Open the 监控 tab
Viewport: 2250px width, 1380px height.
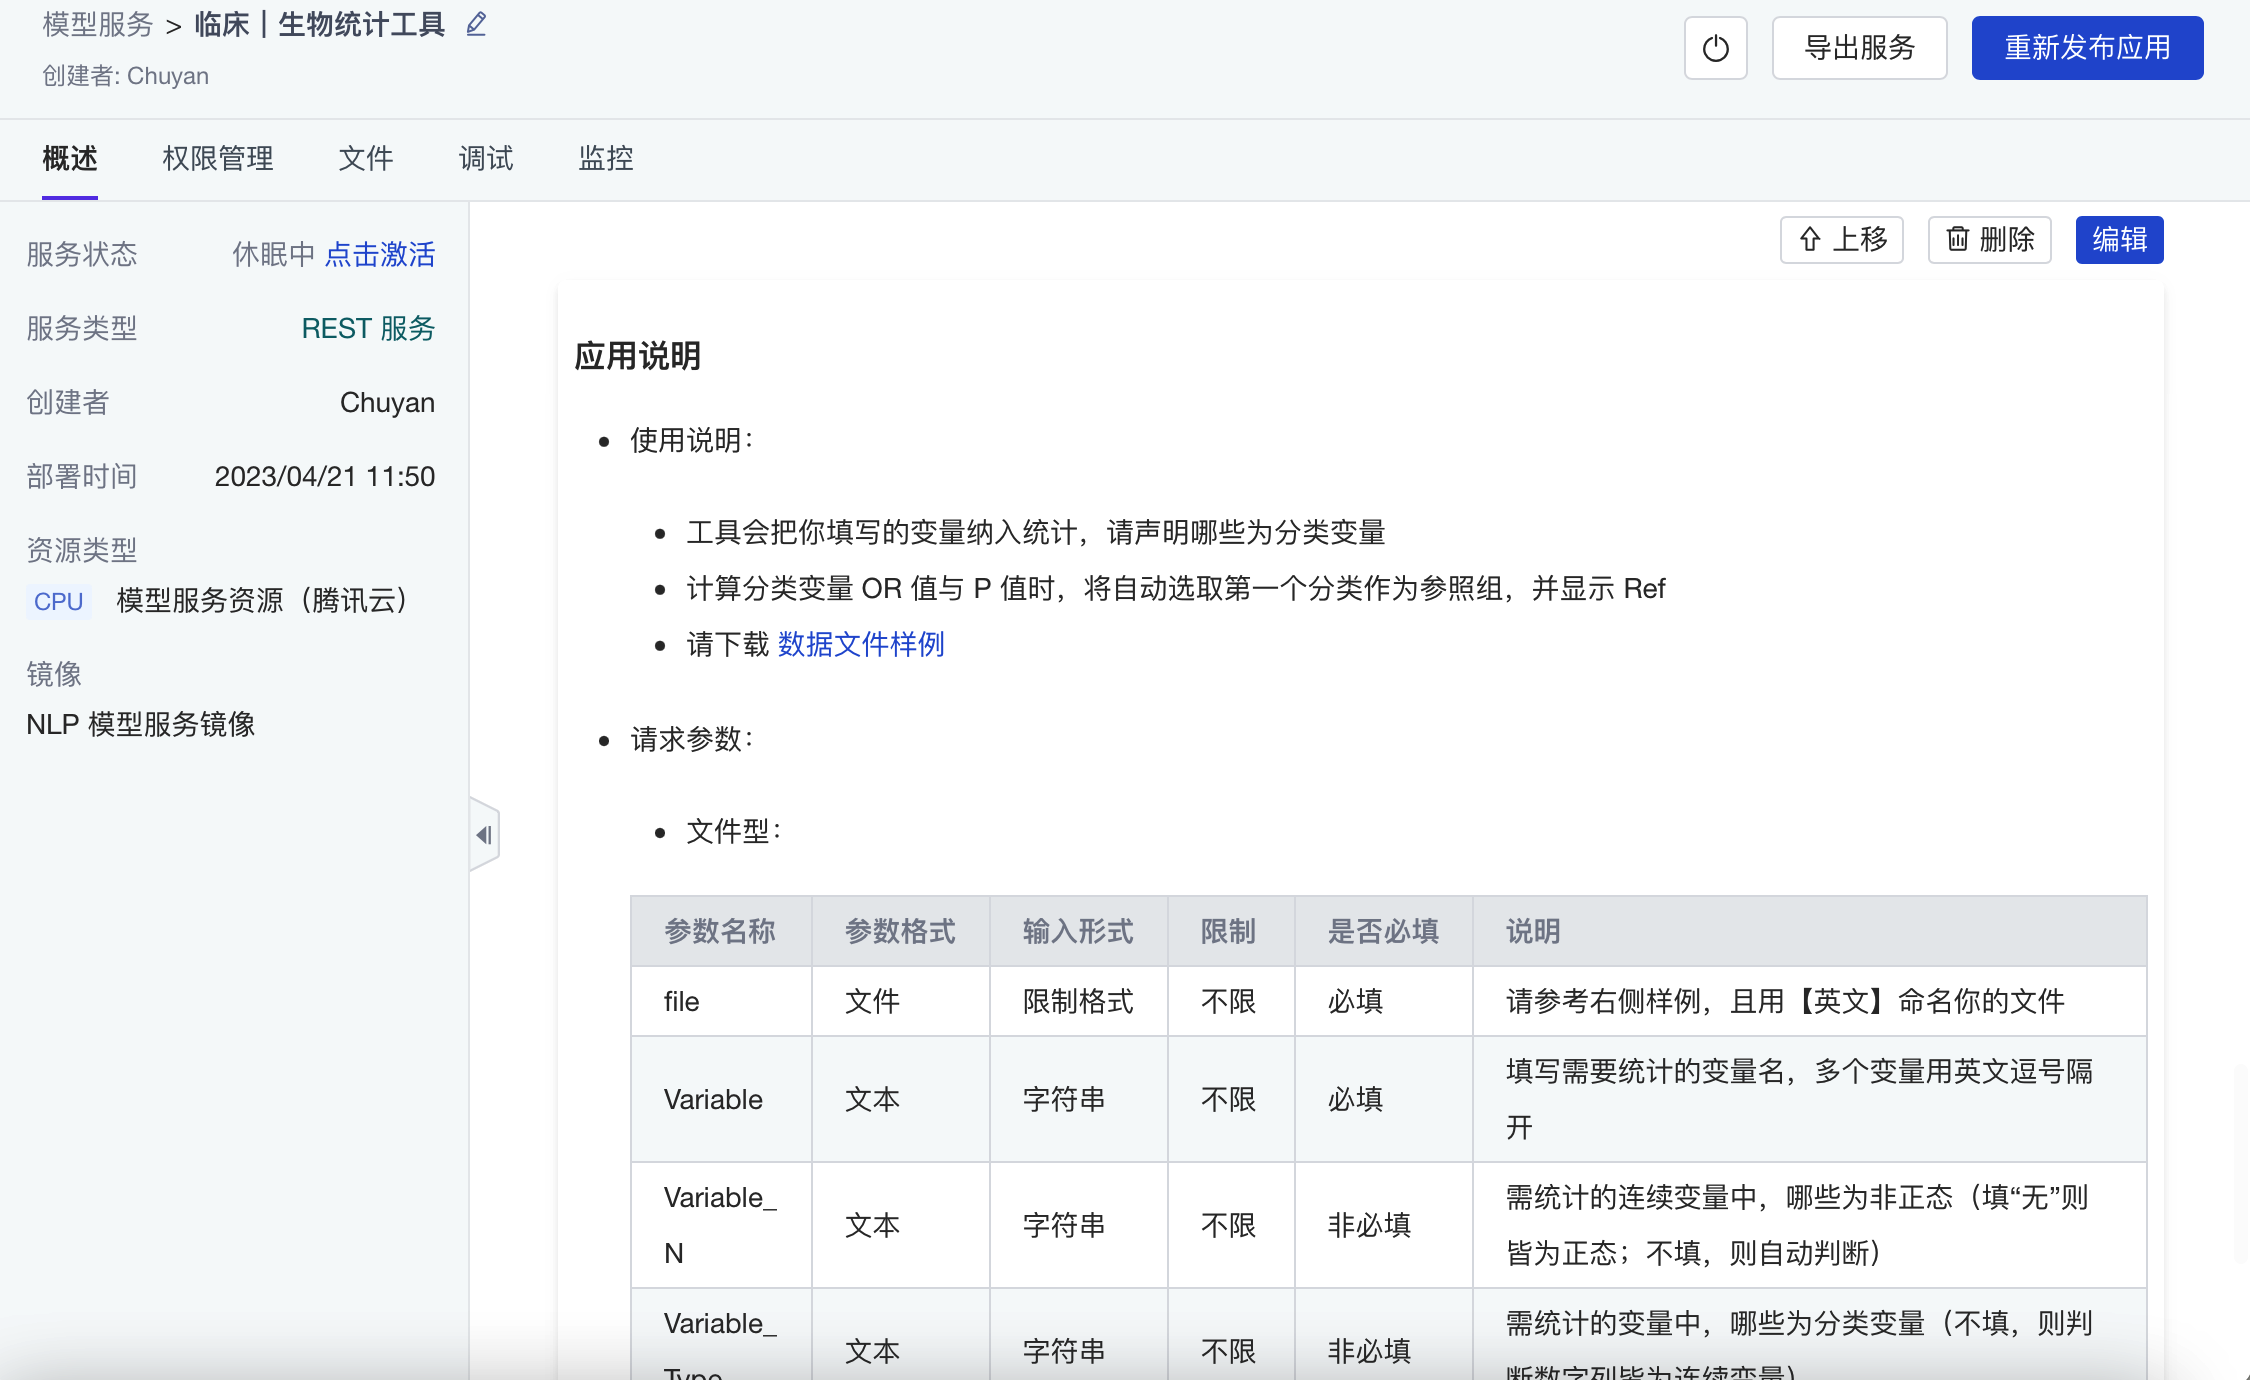coord(605,159)
